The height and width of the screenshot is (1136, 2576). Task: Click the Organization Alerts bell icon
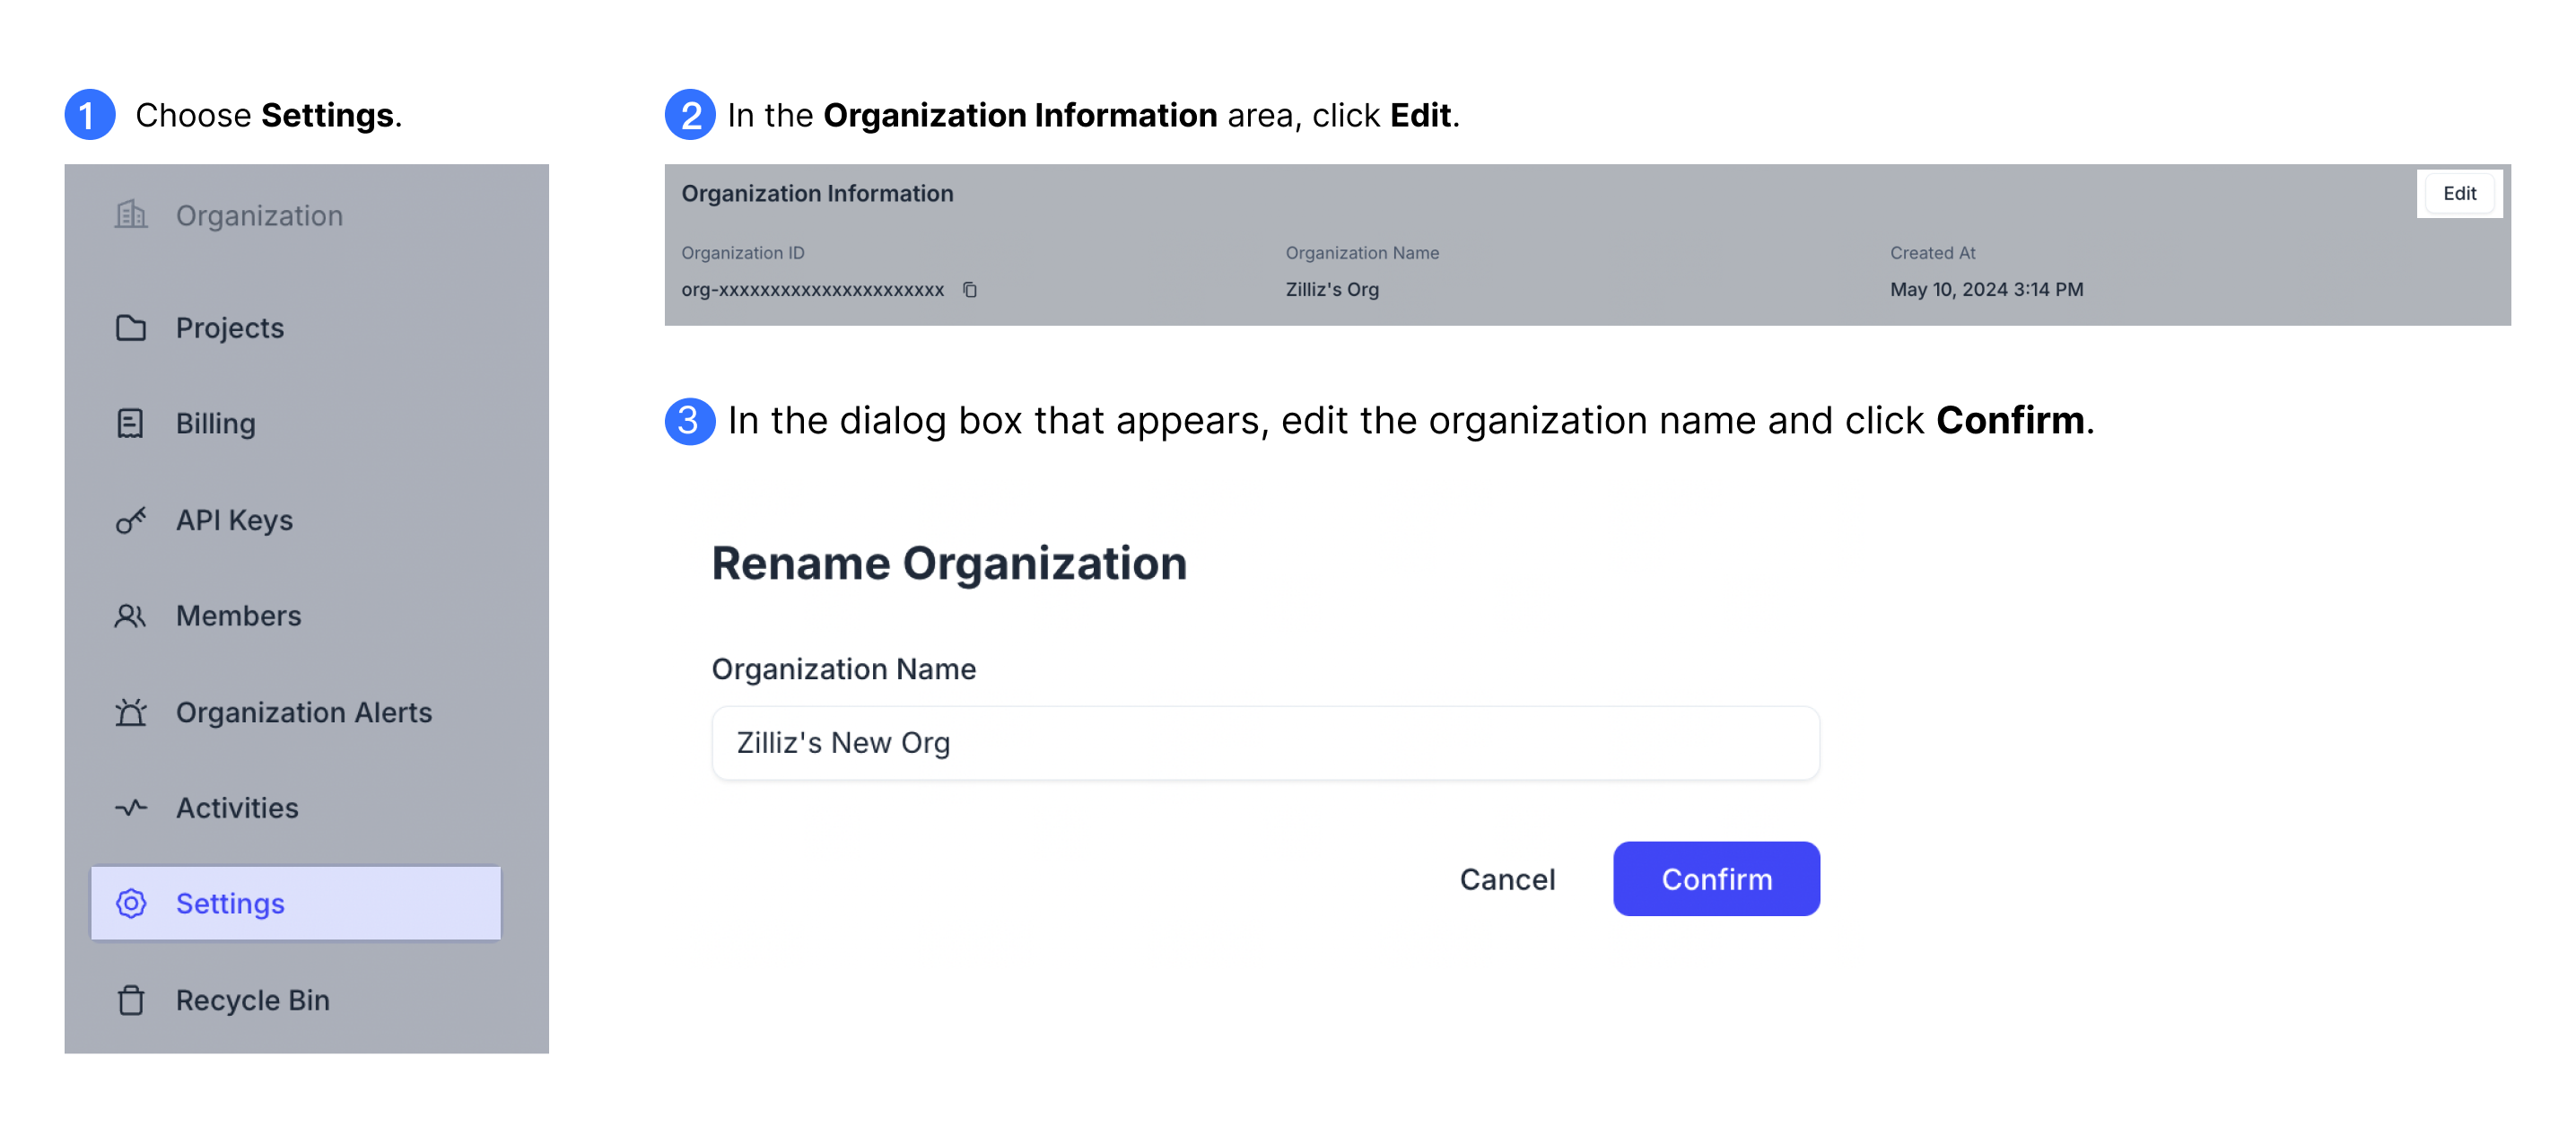131,710
